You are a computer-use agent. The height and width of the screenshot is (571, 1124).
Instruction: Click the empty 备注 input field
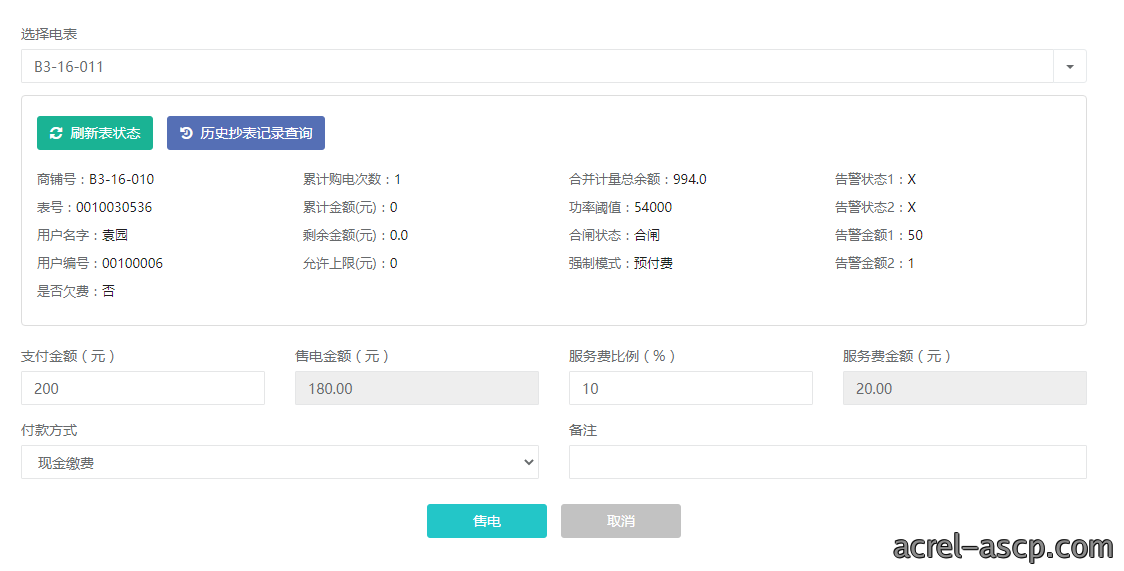[827, 462]
